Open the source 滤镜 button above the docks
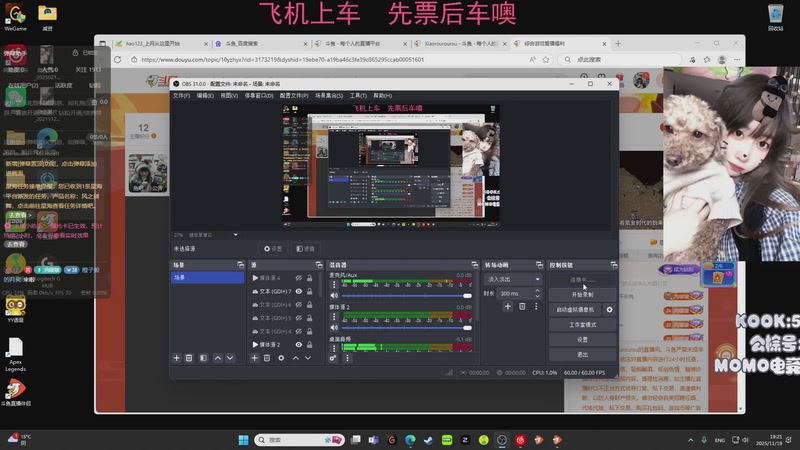The height and width of the screenshot is (450, 800). pyautogui.click(x=306, y=248)
